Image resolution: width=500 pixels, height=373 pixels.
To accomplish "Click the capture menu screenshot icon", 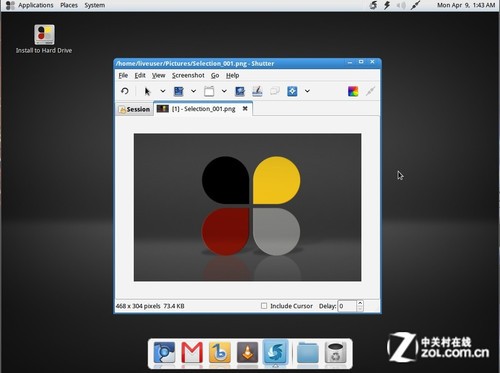I will point(240,91).
